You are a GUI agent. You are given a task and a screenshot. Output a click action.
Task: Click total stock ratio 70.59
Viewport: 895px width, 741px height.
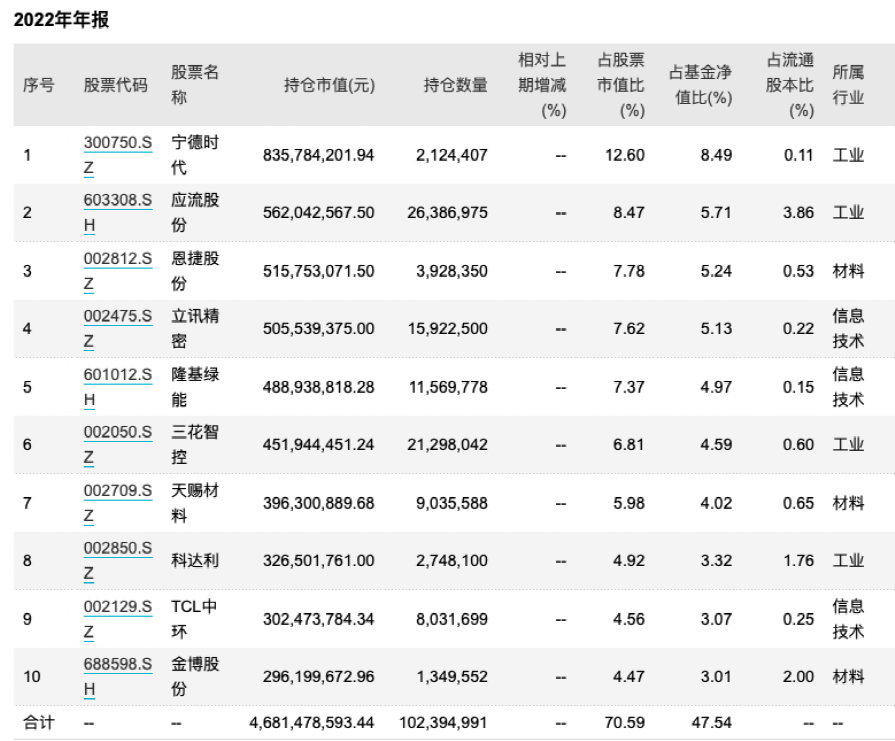coord(625,723)
